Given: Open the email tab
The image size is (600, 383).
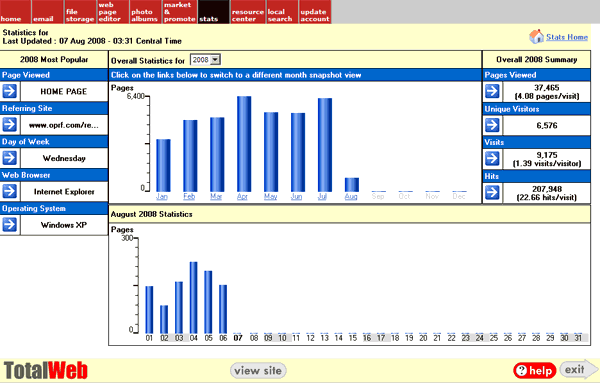Looking at the screenshot, I should click(x=47, y=12).
